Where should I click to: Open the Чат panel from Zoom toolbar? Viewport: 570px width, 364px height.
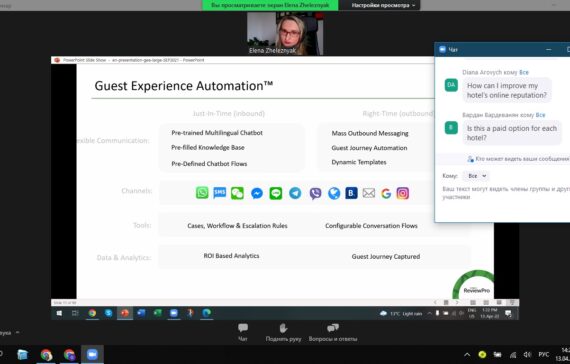243,332
